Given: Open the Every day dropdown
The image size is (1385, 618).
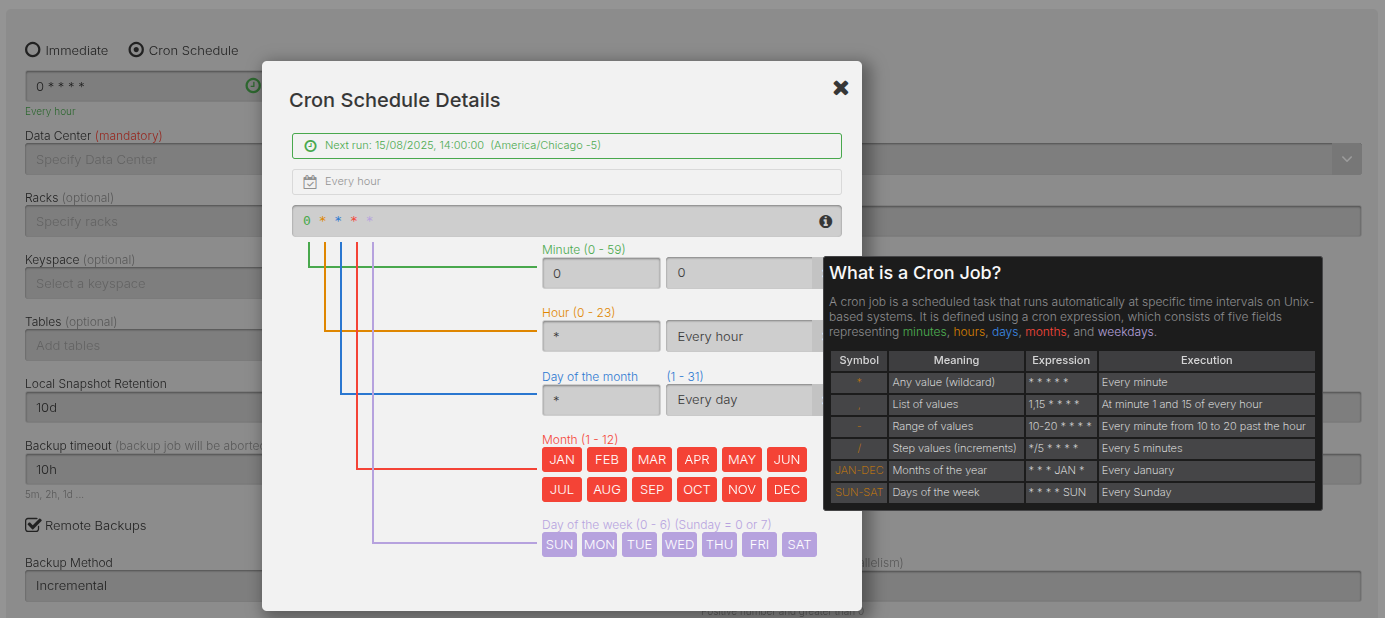Looking at the screenshot, I should [x=740, y=400].
